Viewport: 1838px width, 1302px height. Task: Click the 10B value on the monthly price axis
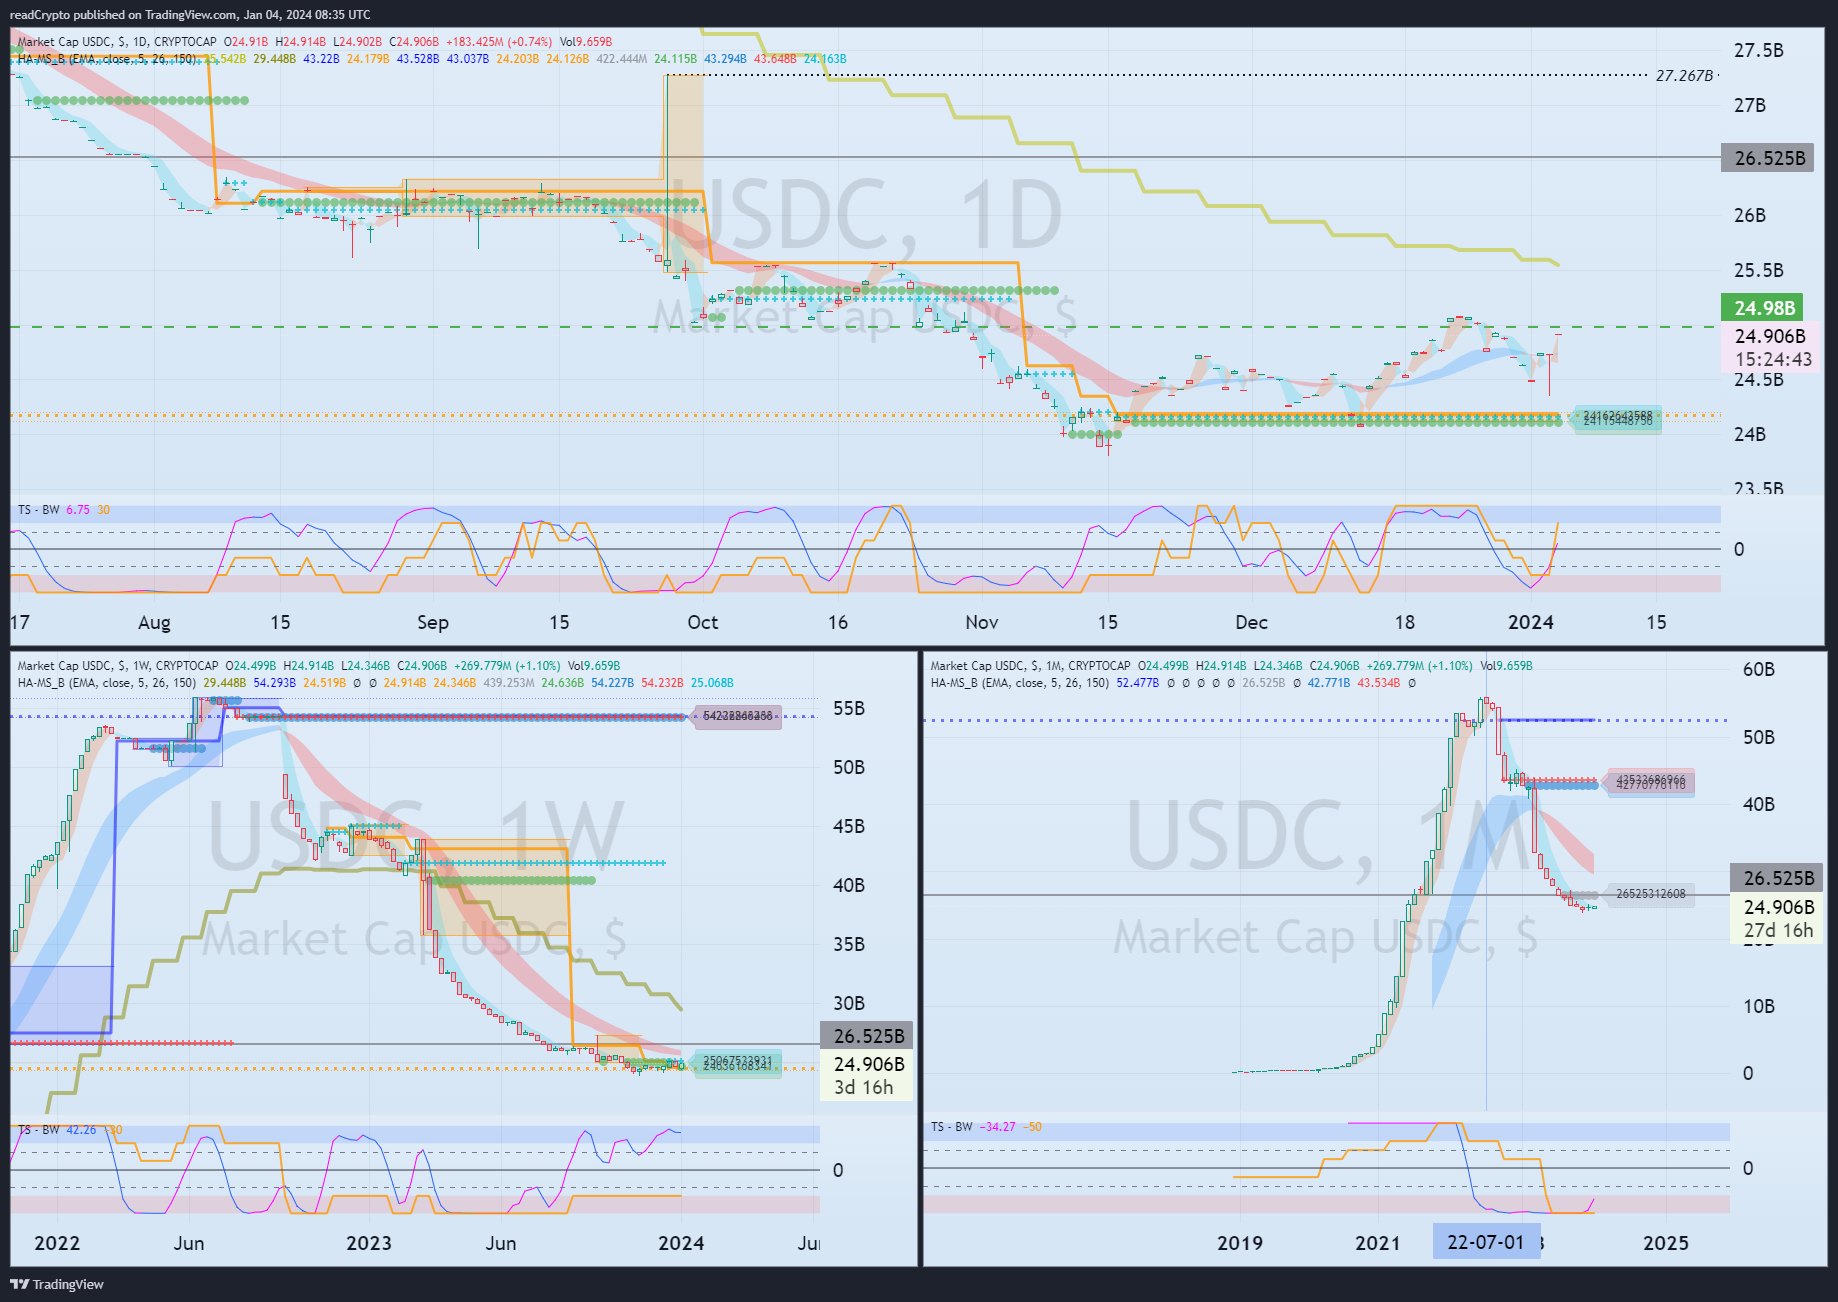pyautogui.click(x=1759, y=1006)
